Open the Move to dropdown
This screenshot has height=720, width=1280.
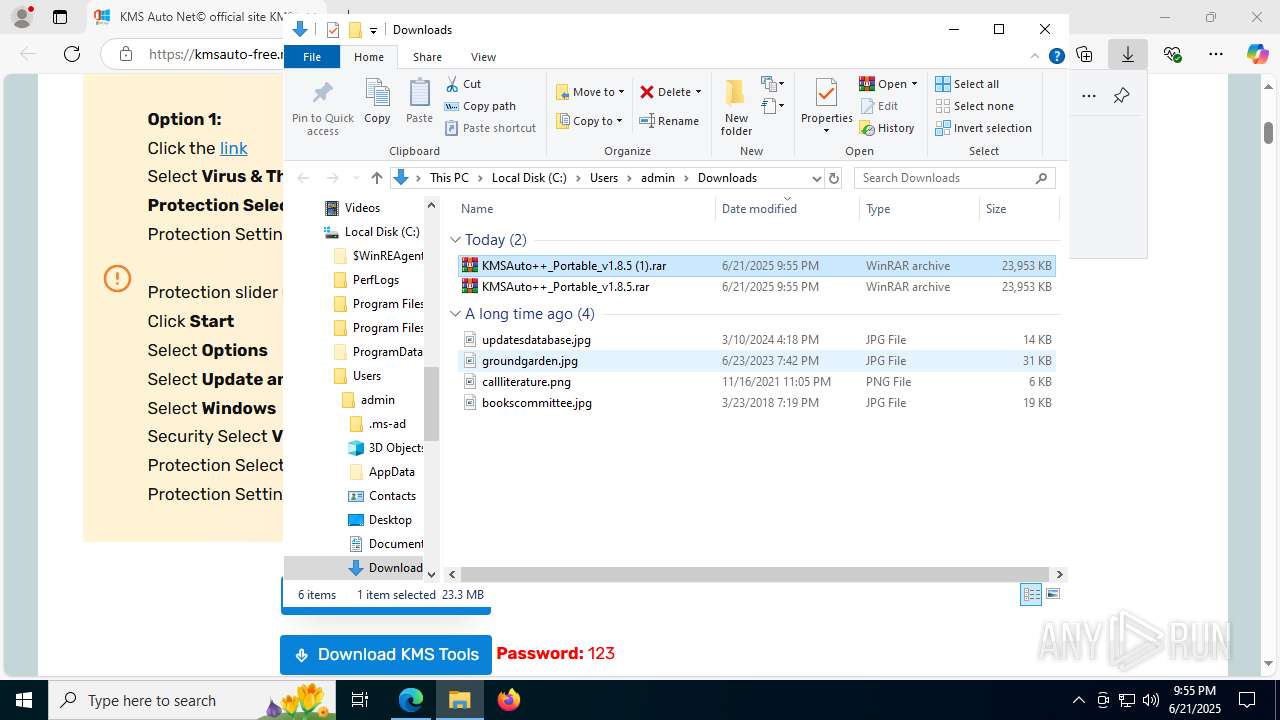click(x=590, y=92)
